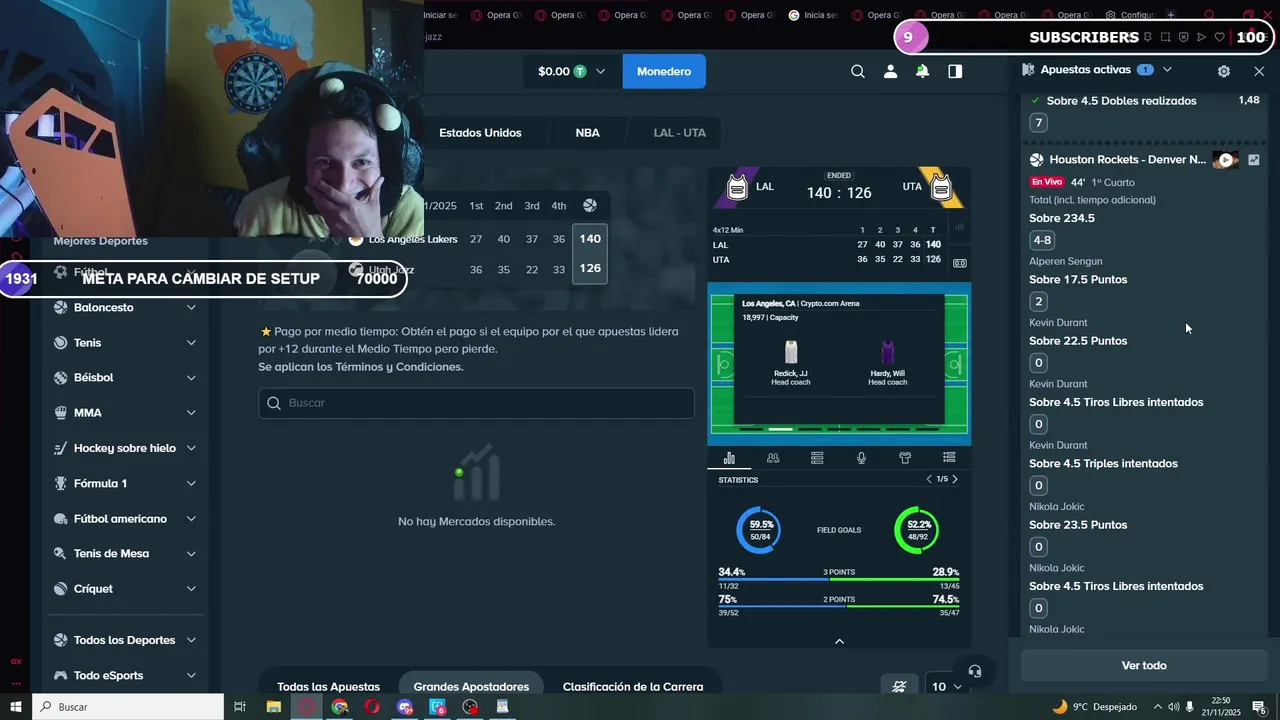Toggle the hidden odds icon in bets footer

tap(899, 686)
